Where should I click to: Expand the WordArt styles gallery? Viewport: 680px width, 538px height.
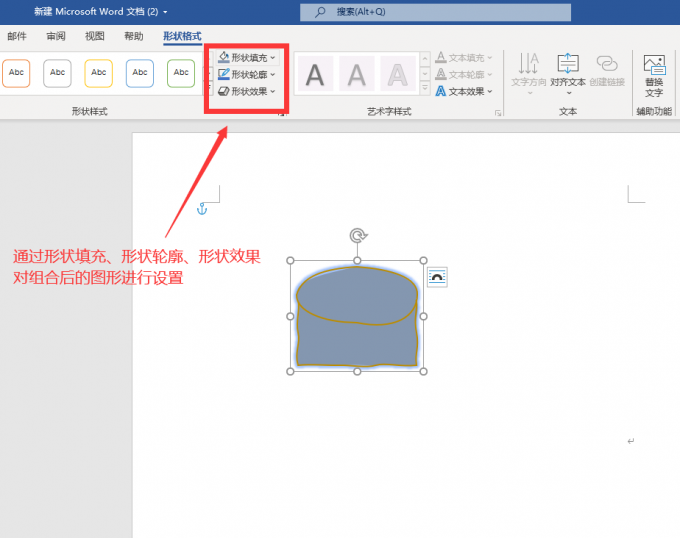tap(425, 88)
